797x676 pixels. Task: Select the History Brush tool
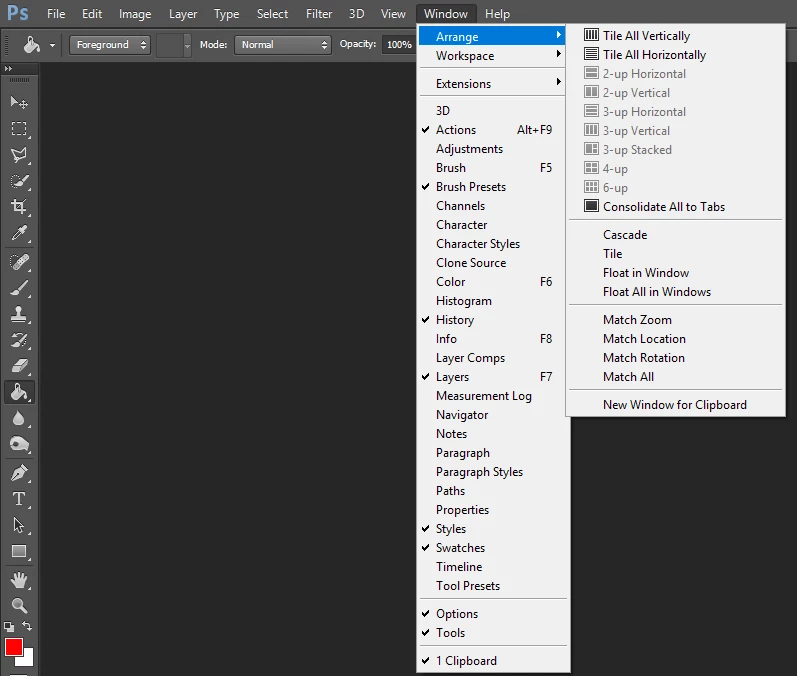[x=19, y=340]
